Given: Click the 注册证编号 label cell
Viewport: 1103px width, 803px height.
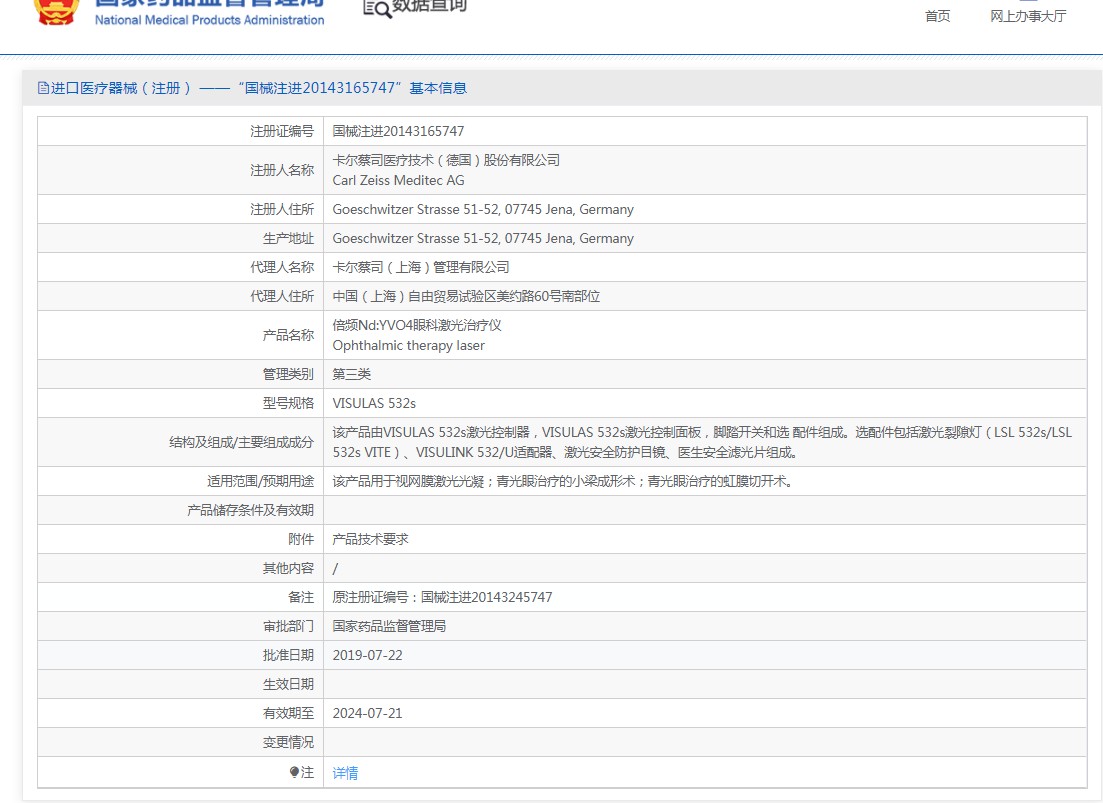Looking at the screenshot, I should tap(180, 131).
